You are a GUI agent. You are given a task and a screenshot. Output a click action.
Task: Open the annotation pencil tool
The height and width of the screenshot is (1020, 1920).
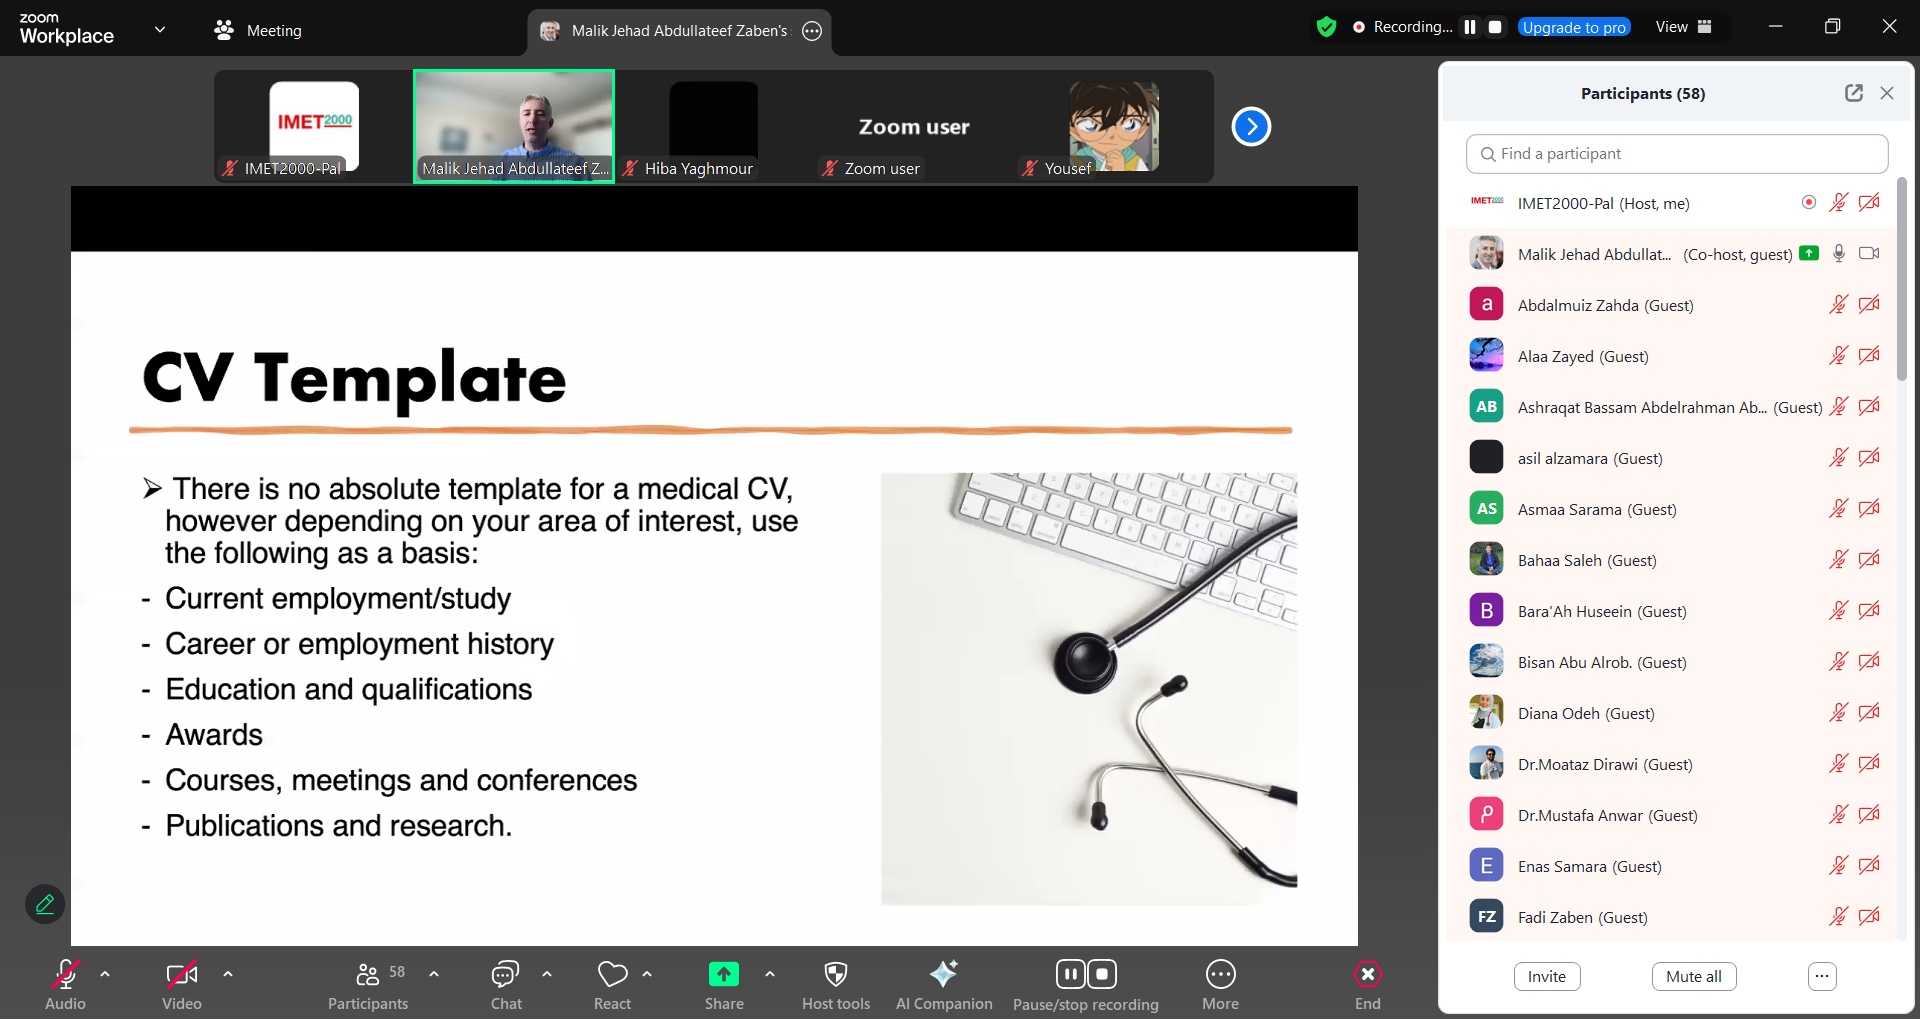click(45, 904)
